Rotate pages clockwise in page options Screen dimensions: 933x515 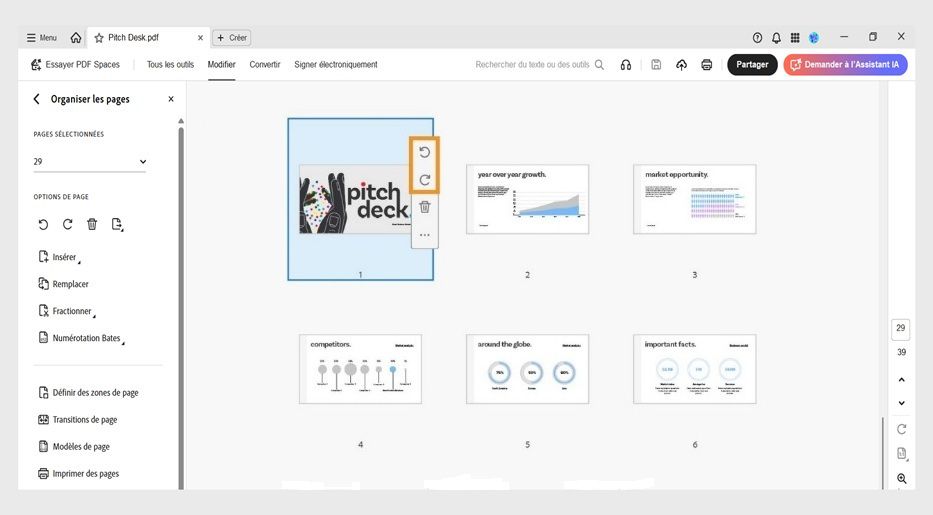coord(67,224)
